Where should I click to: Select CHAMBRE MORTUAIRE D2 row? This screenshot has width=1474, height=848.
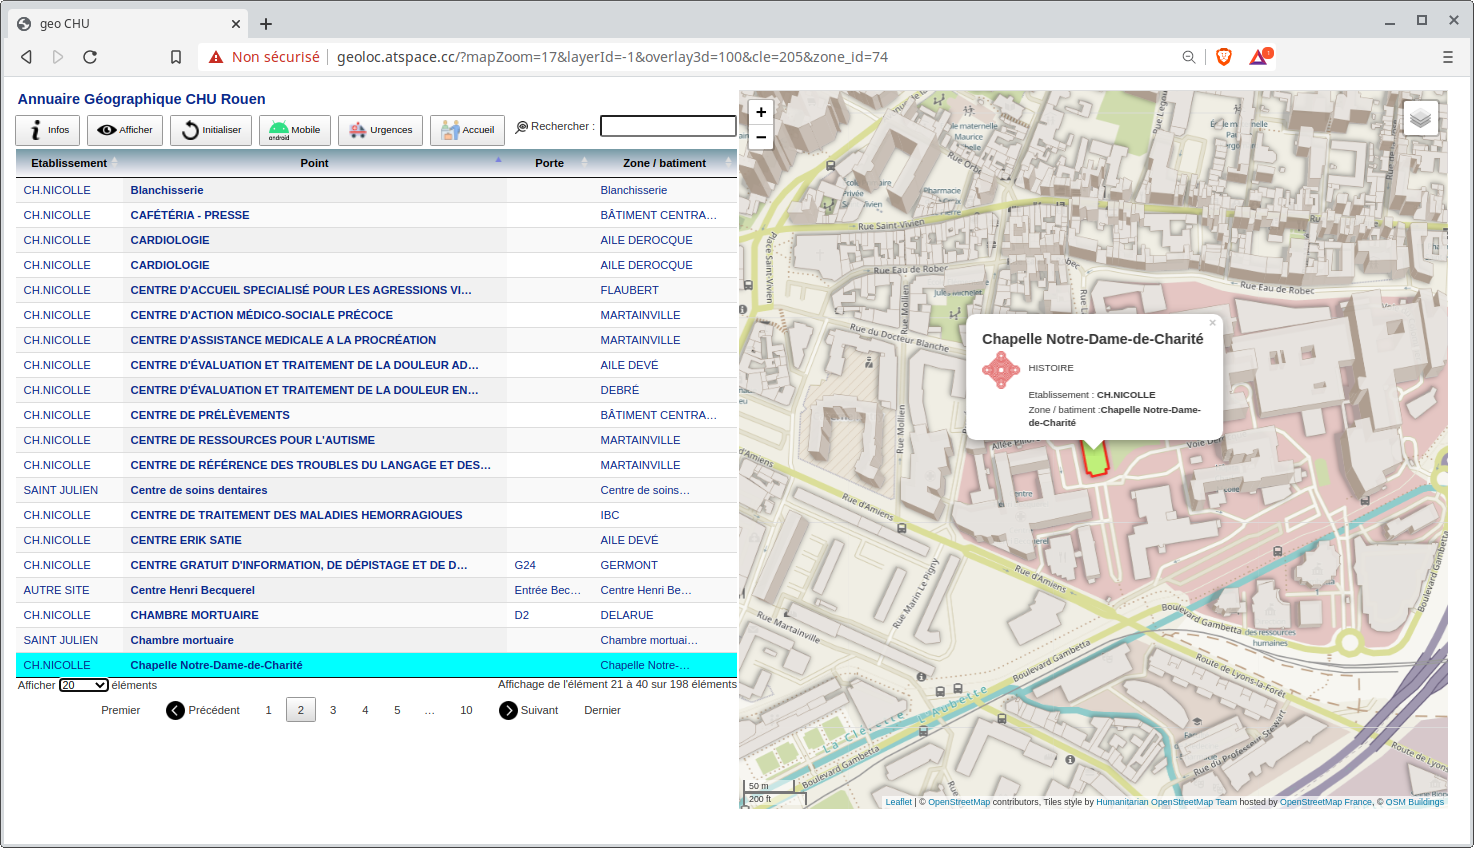click(x=376, y=615)
